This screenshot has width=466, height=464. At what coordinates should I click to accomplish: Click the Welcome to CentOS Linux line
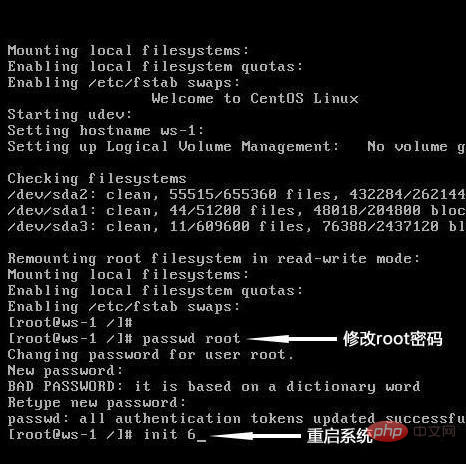coord(255,98)
